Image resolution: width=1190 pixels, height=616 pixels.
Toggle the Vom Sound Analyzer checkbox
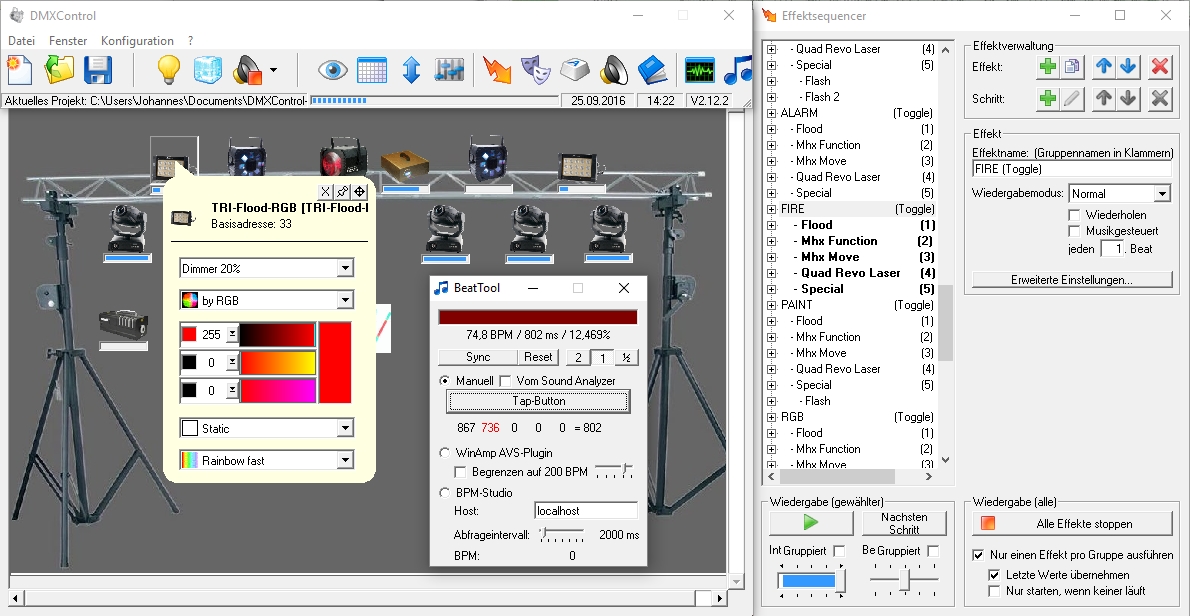pyautogui.click(x=505, y=381)
